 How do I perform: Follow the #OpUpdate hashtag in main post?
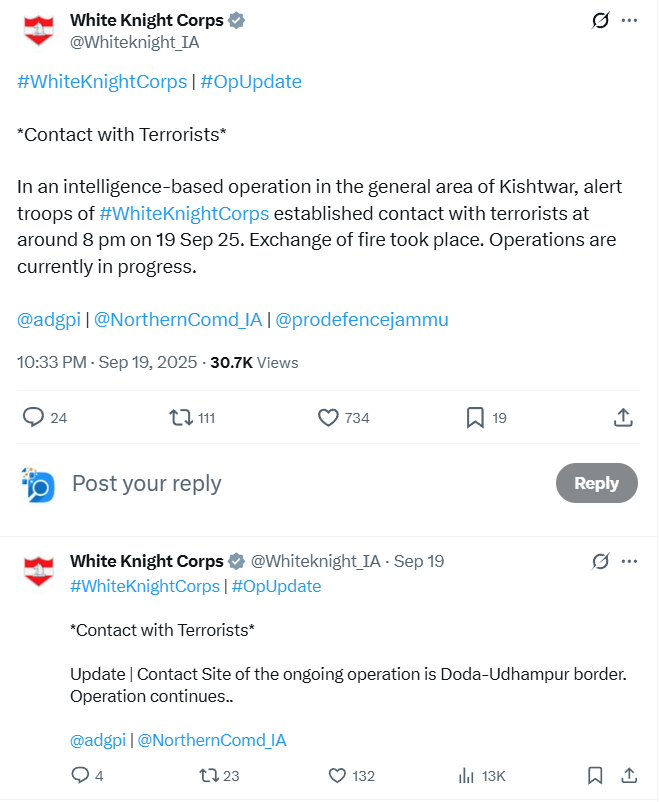click(x=251, y=82)
